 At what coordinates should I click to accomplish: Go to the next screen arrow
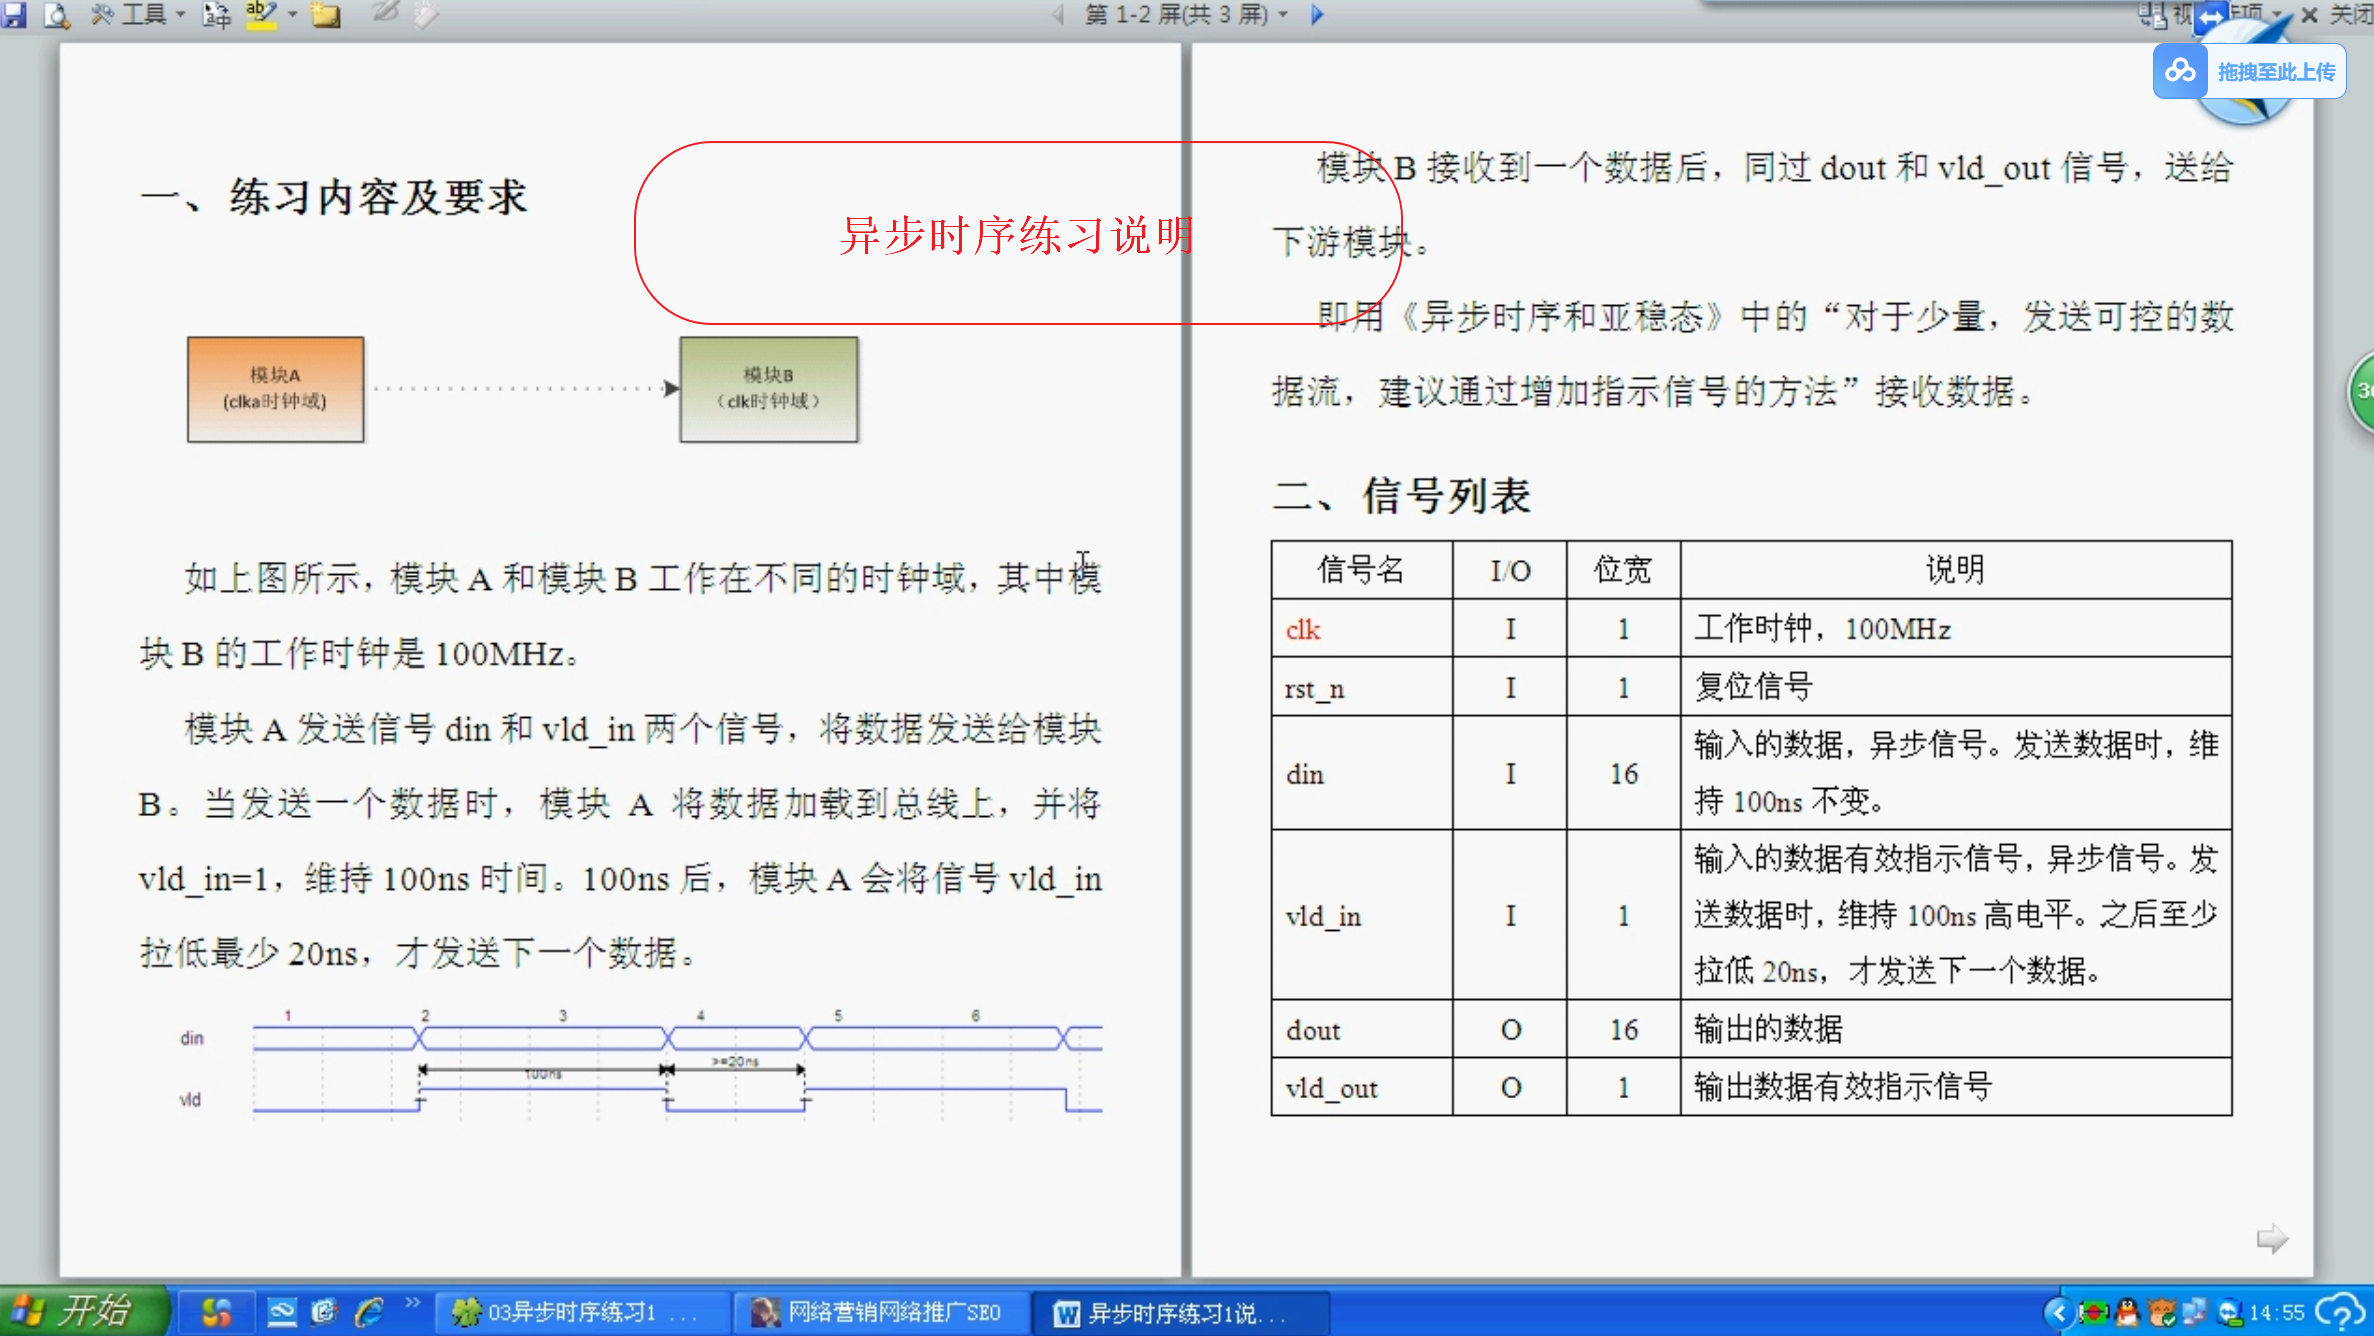click(1317, 15)
